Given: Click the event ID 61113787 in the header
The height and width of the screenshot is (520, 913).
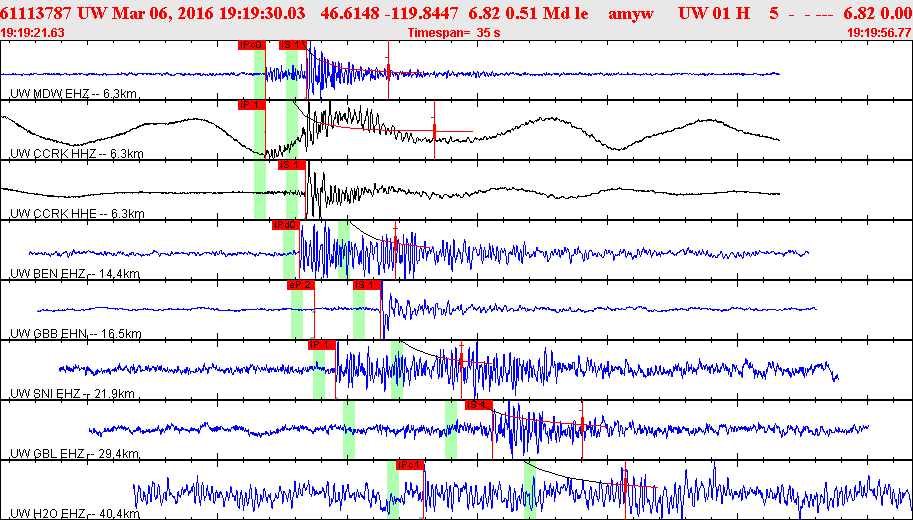Looking at the screenshot, I should [x=37, y=13].
